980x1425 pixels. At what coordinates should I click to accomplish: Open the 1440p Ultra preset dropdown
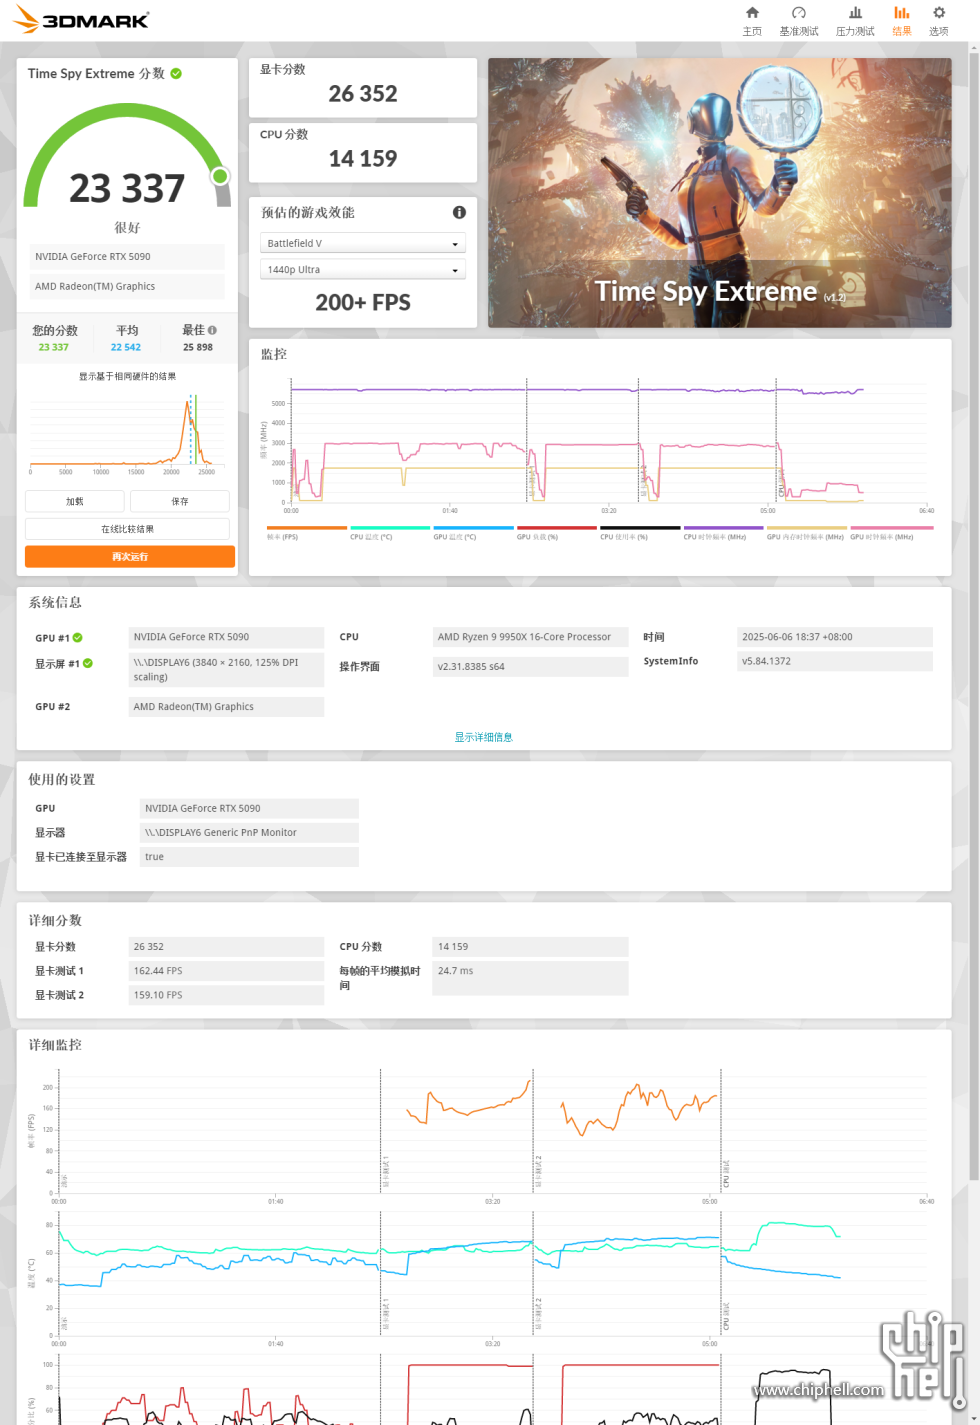[363, 269]
